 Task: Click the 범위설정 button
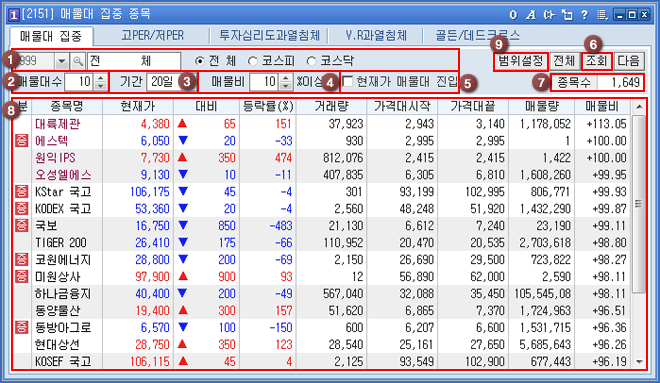click(x=521, y=61)
